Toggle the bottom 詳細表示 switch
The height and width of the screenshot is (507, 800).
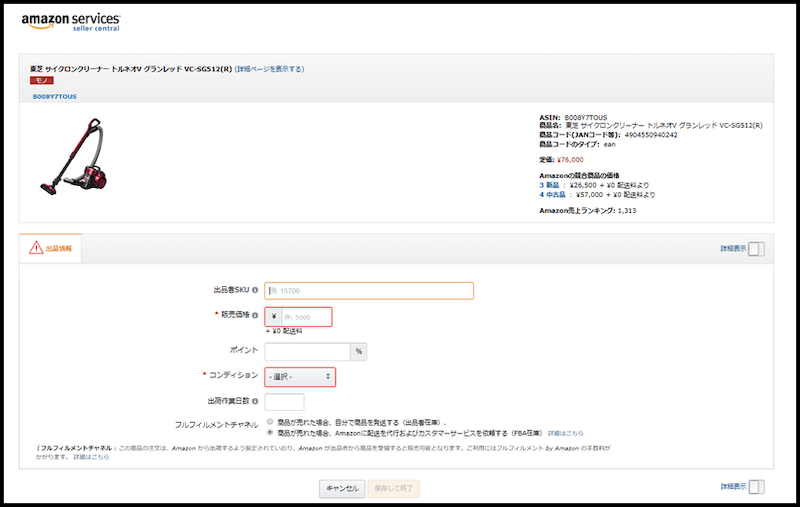pyautogui.click(x=756, y=487)
